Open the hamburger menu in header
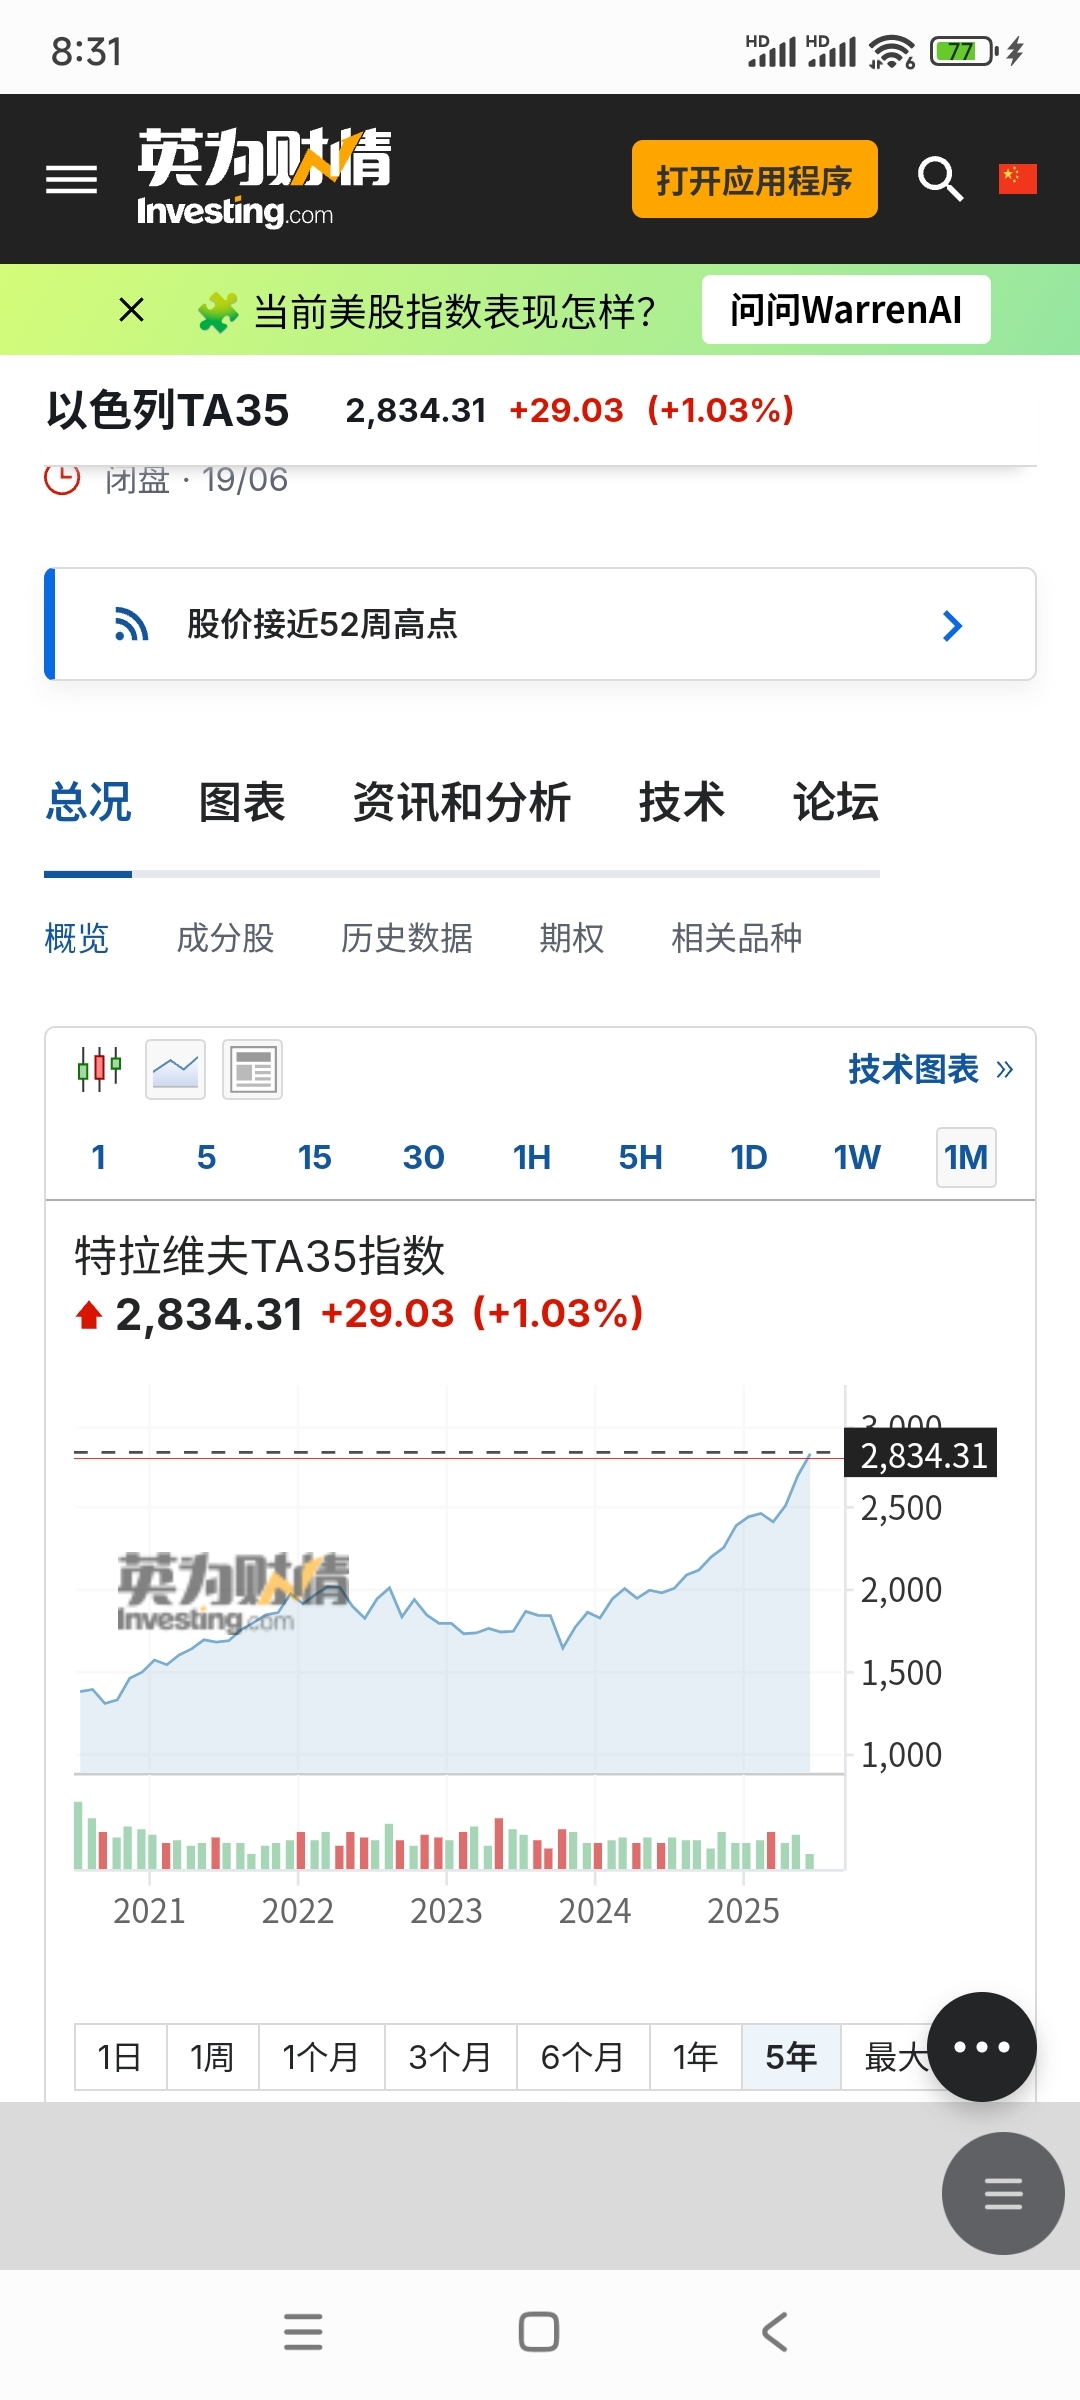 (x=72, y=180)
